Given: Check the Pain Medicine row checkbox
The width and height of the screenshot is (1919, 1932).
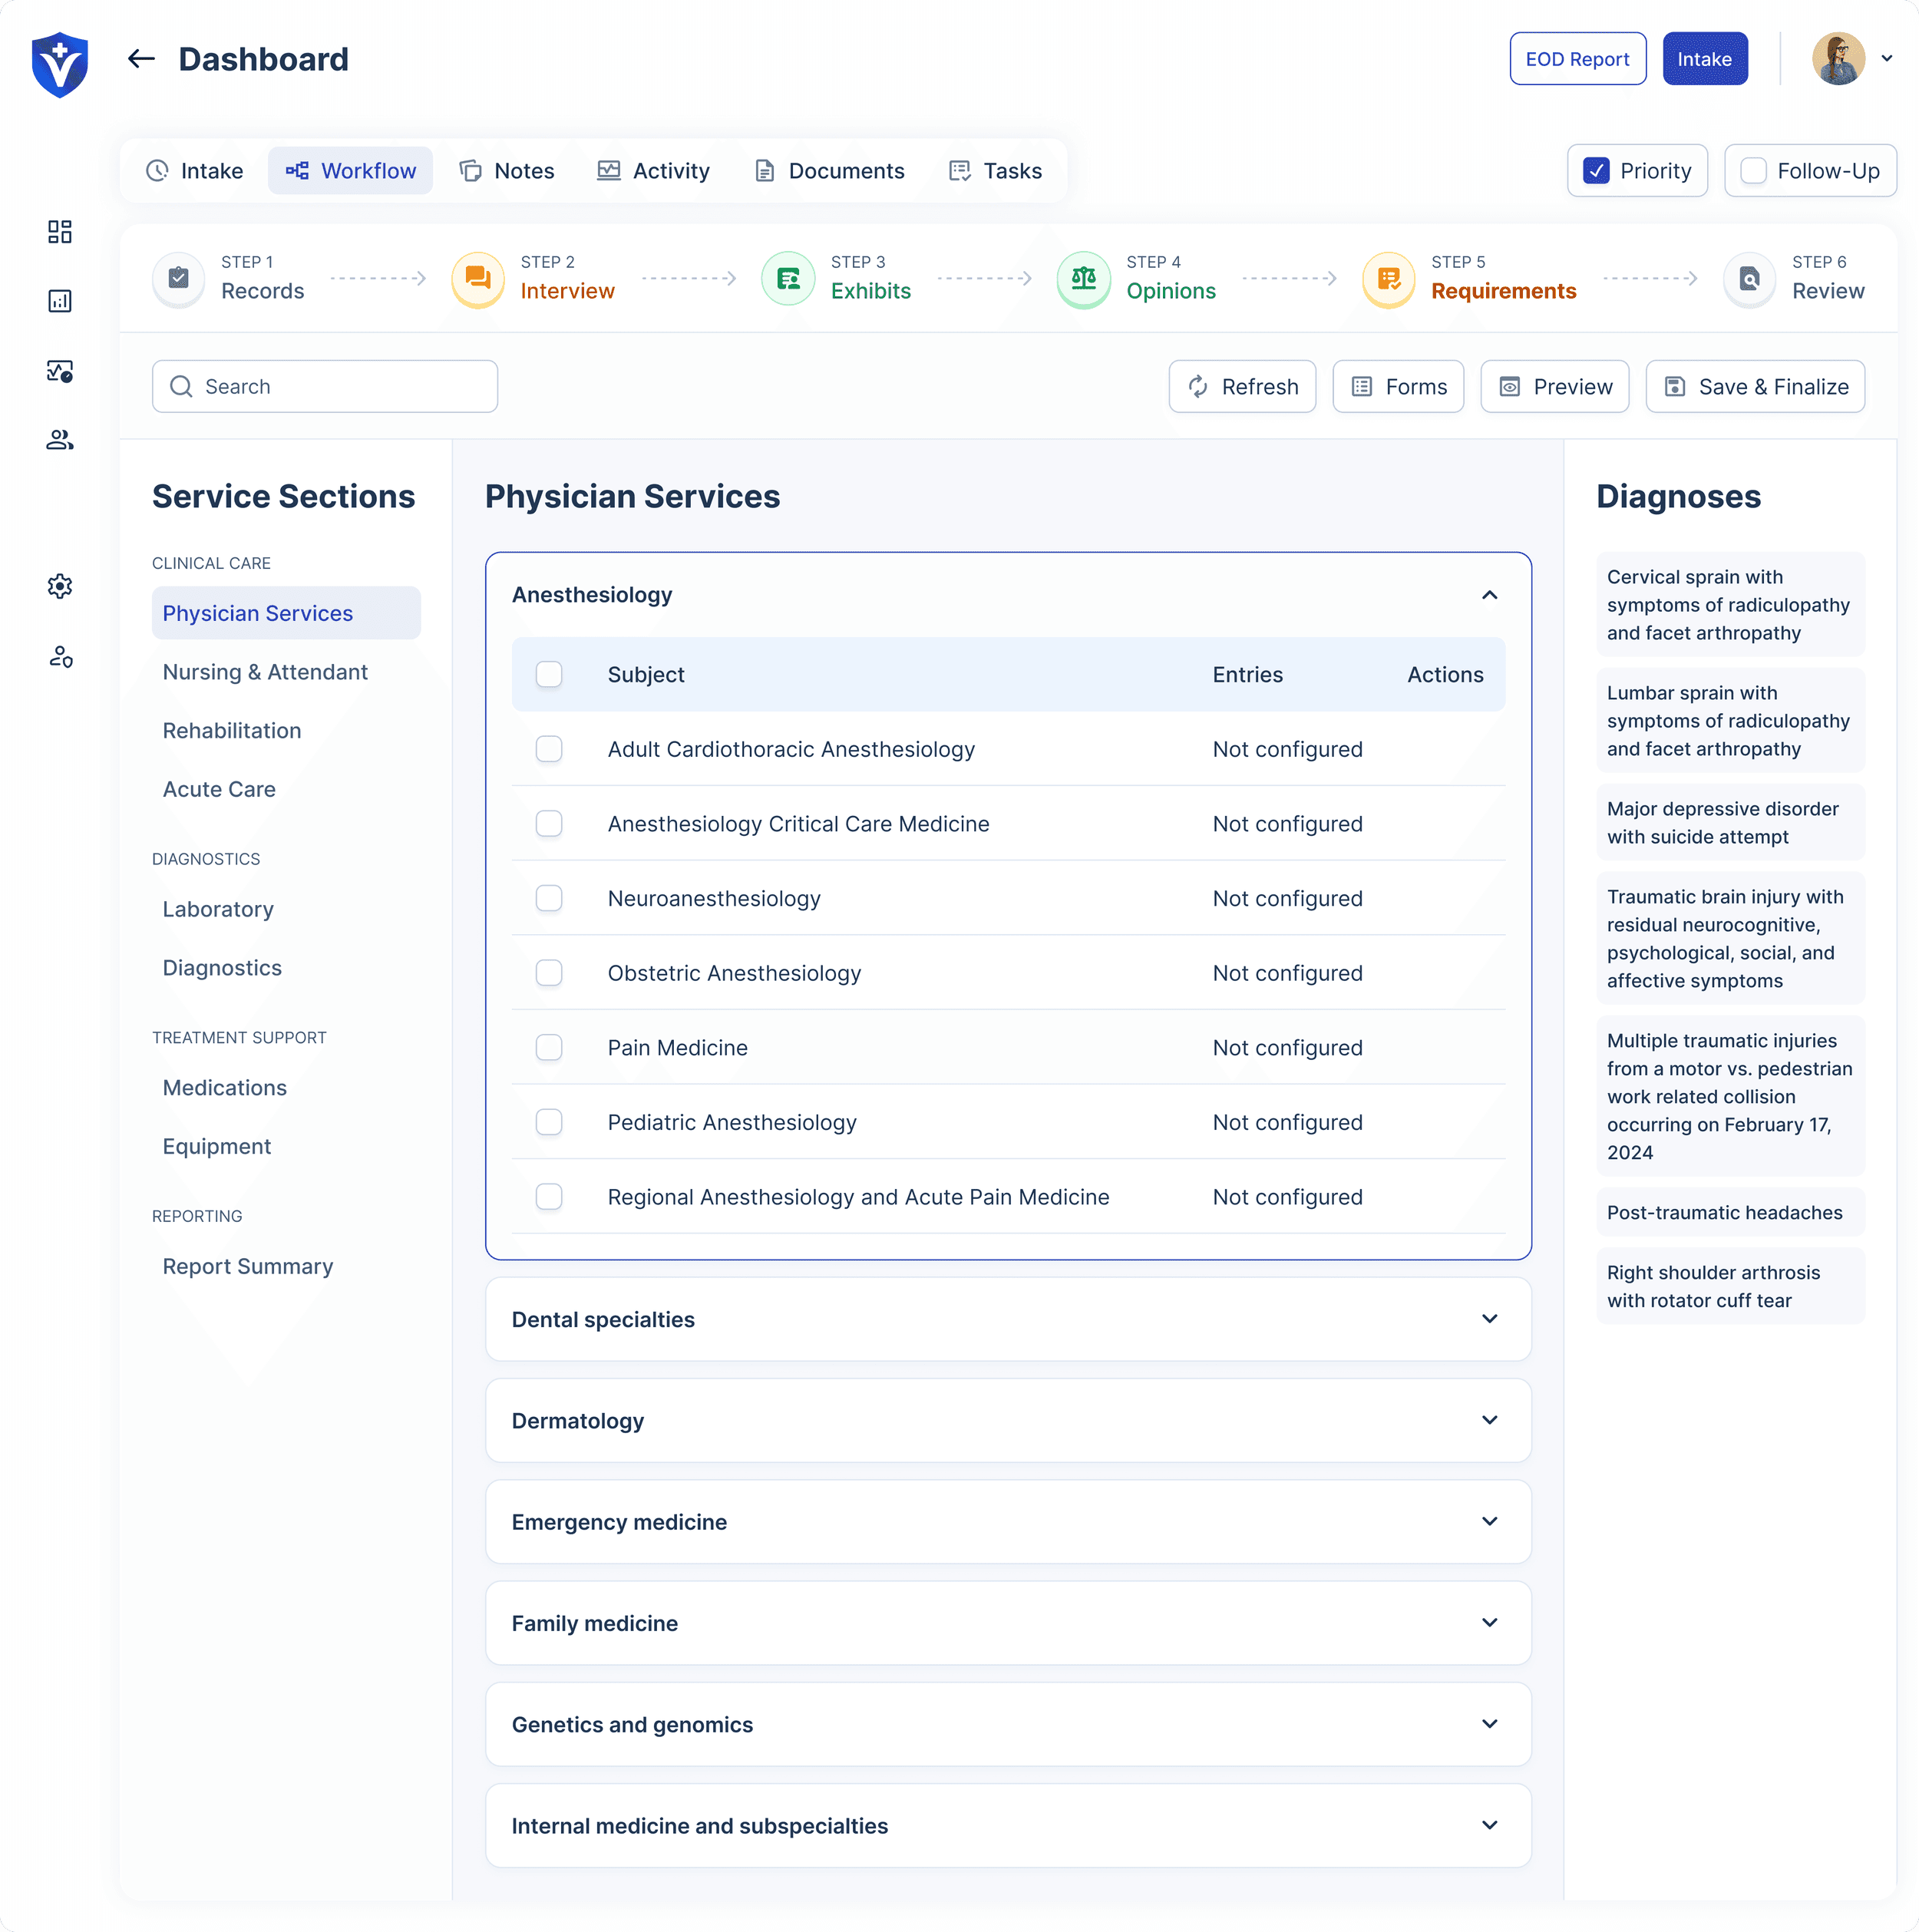Looking at the screenshot, I should tap(549, 1047).
